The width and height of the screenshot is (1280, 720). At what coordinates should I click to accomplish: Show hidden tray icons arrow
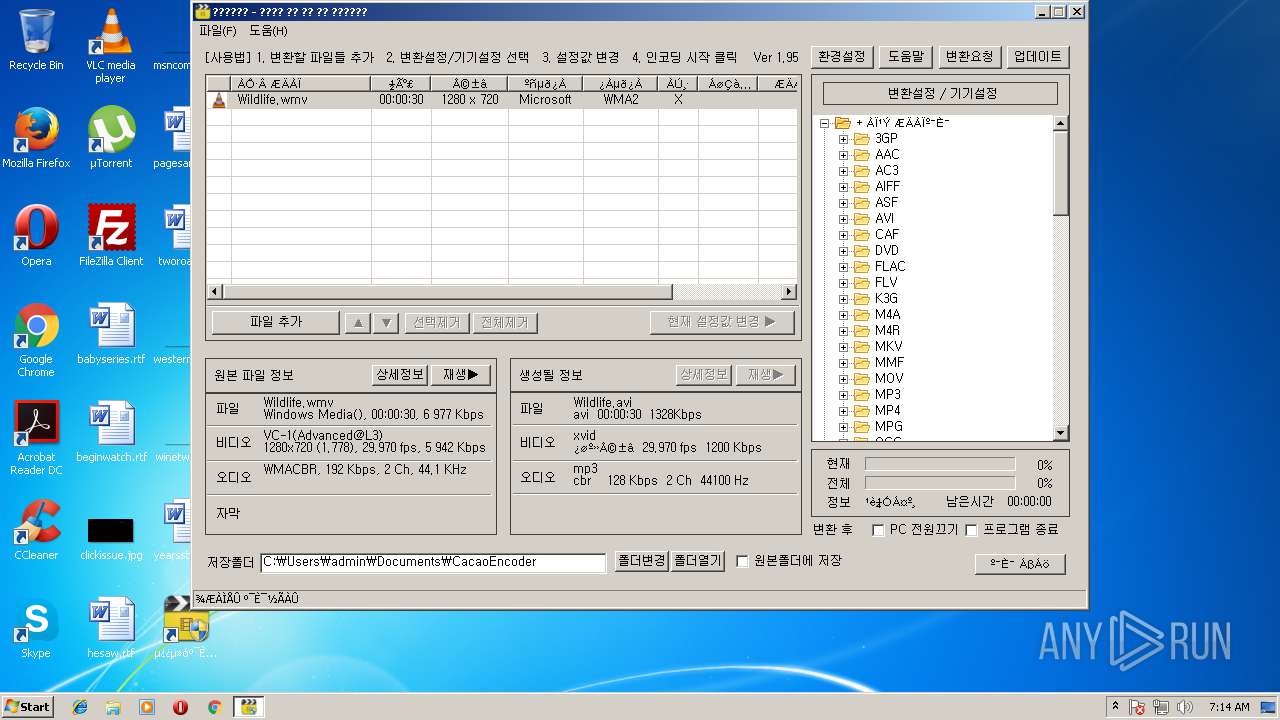coord(1115,706)
